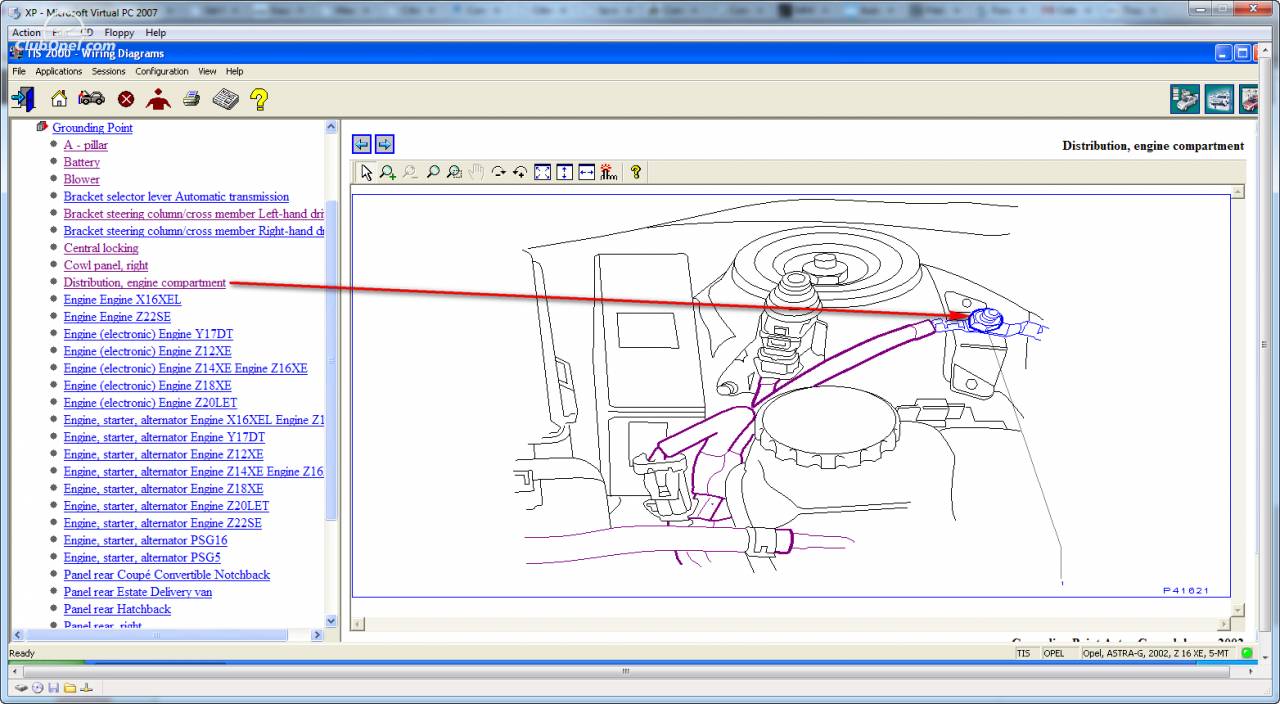The width and height of the screenshot is (1280, 704).
Task: Select the zoom in magnifier tool
Action: [x=387, y=172]
